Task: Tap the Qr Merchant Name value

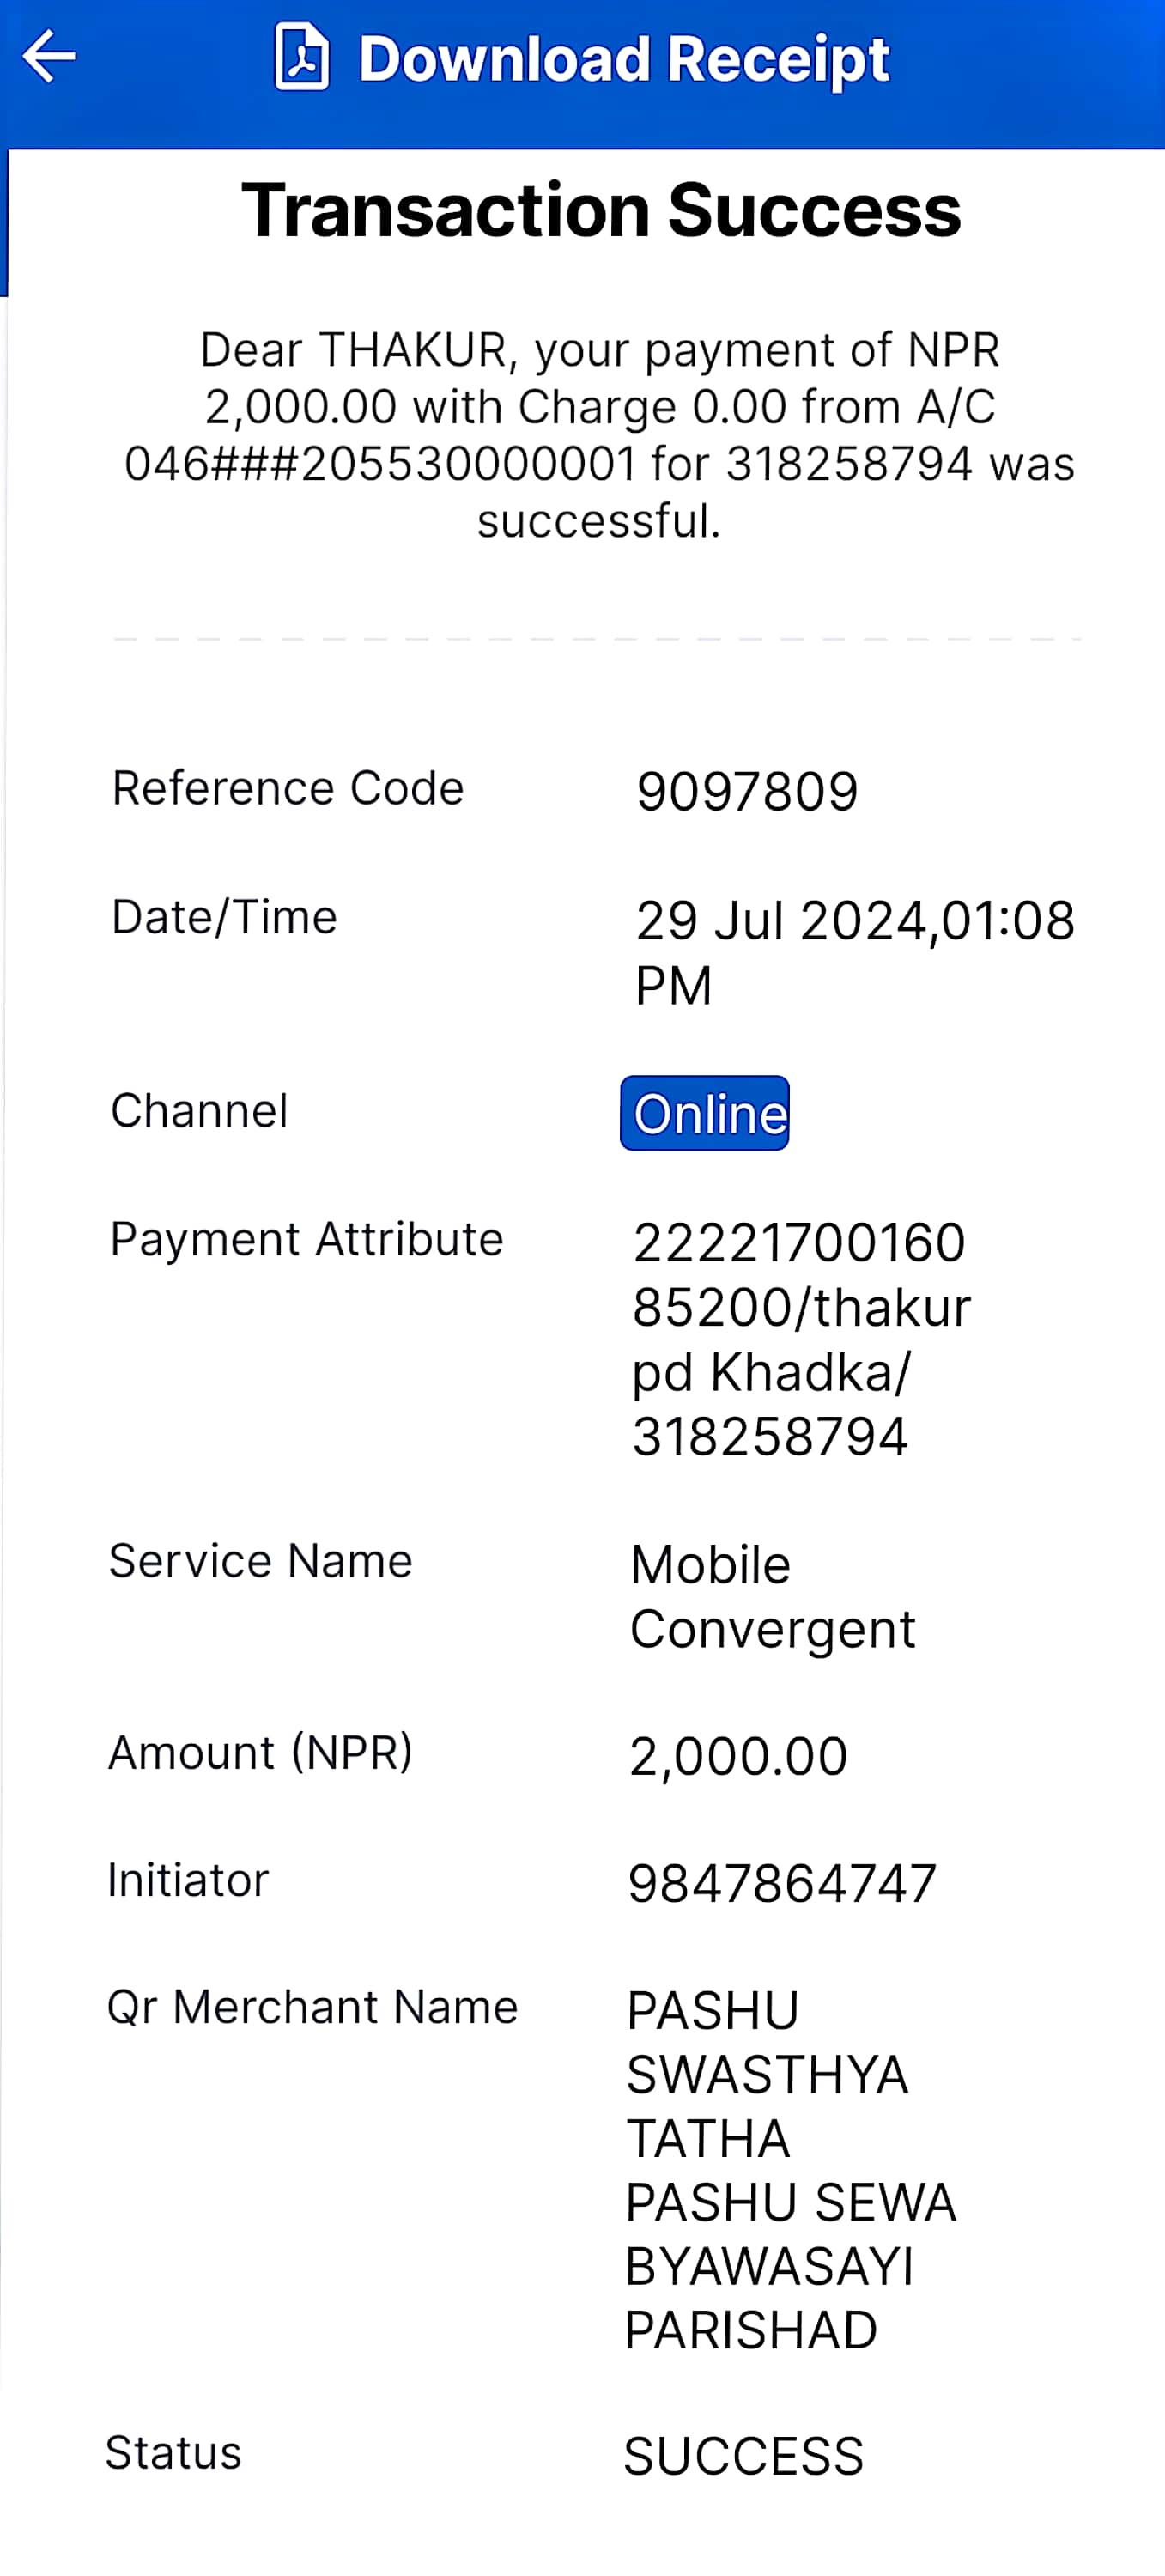Action: (790, 2170)
